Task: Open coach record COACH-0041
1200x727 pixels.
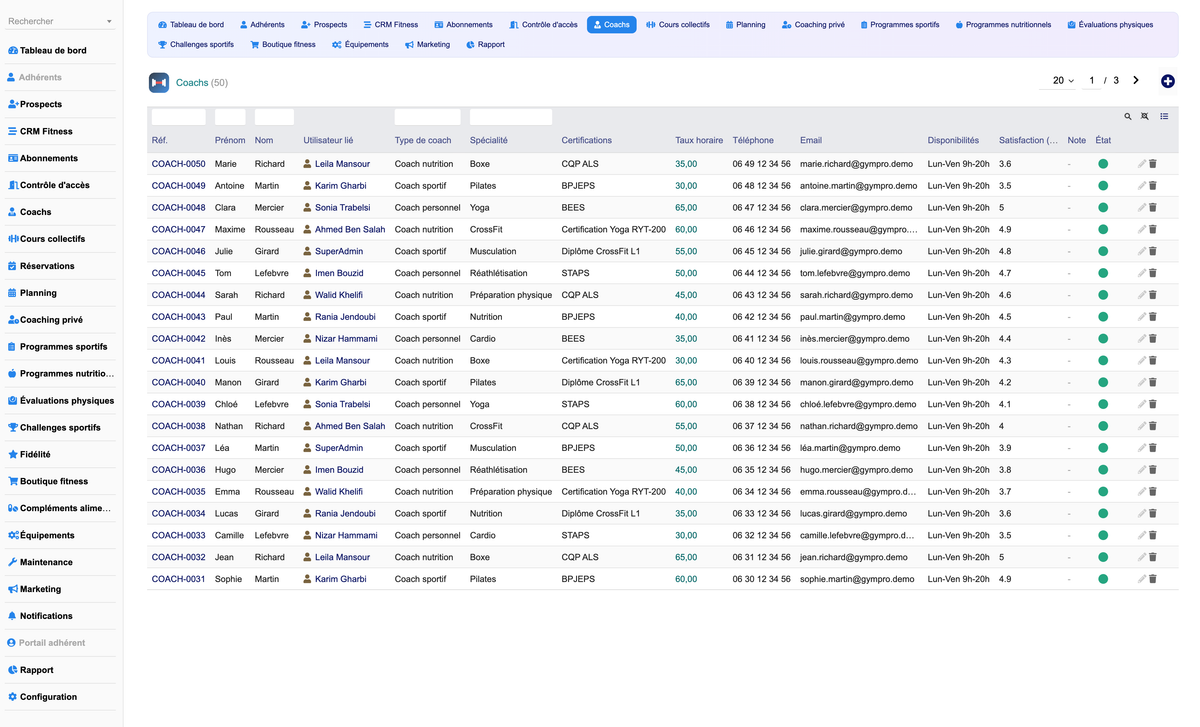Action: pyautogui.click(x=179, y=361)
